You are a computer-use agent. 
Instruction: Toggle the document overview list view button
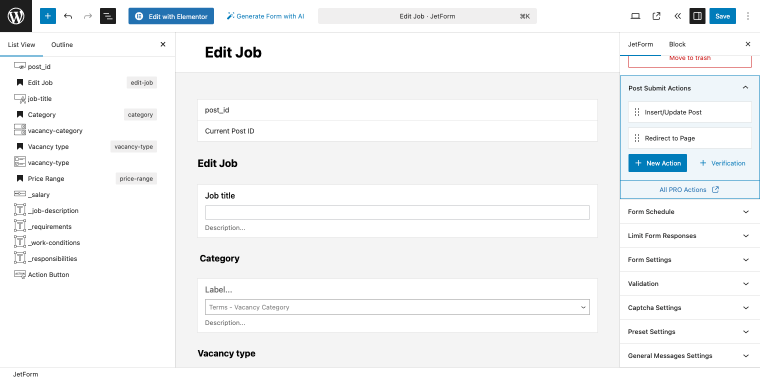point(108,16)
